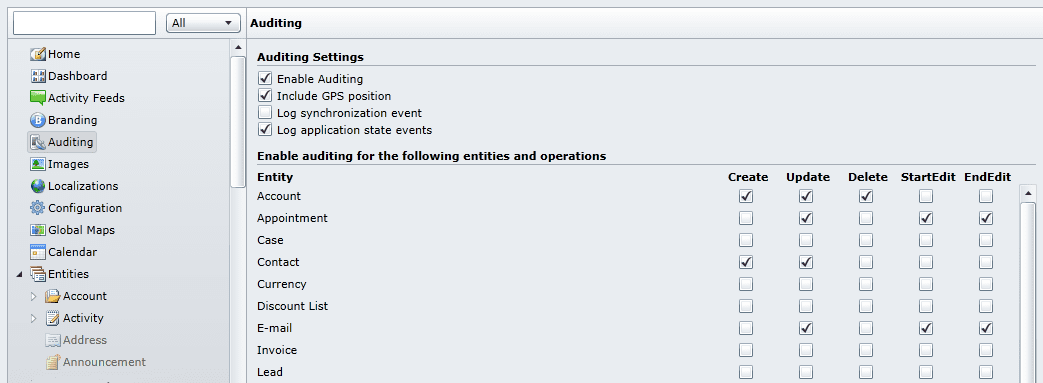The width and height of the screenshot is (1043, 383).
Task: Open Dashboard via its chart icon
Action: [x=38, y=76]
